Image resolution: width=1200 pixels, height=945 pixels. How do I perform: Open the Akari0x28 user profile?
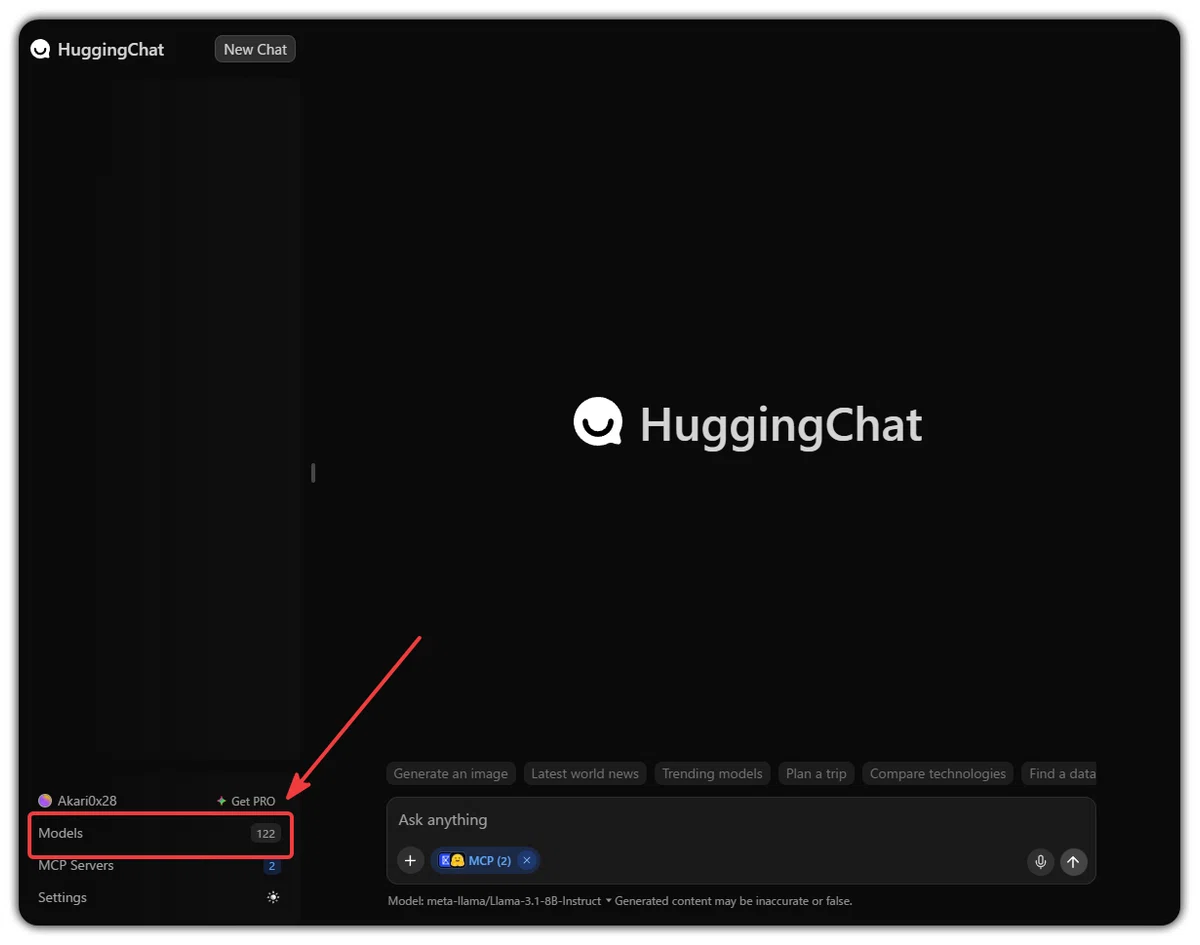click(x=78, y=801)
